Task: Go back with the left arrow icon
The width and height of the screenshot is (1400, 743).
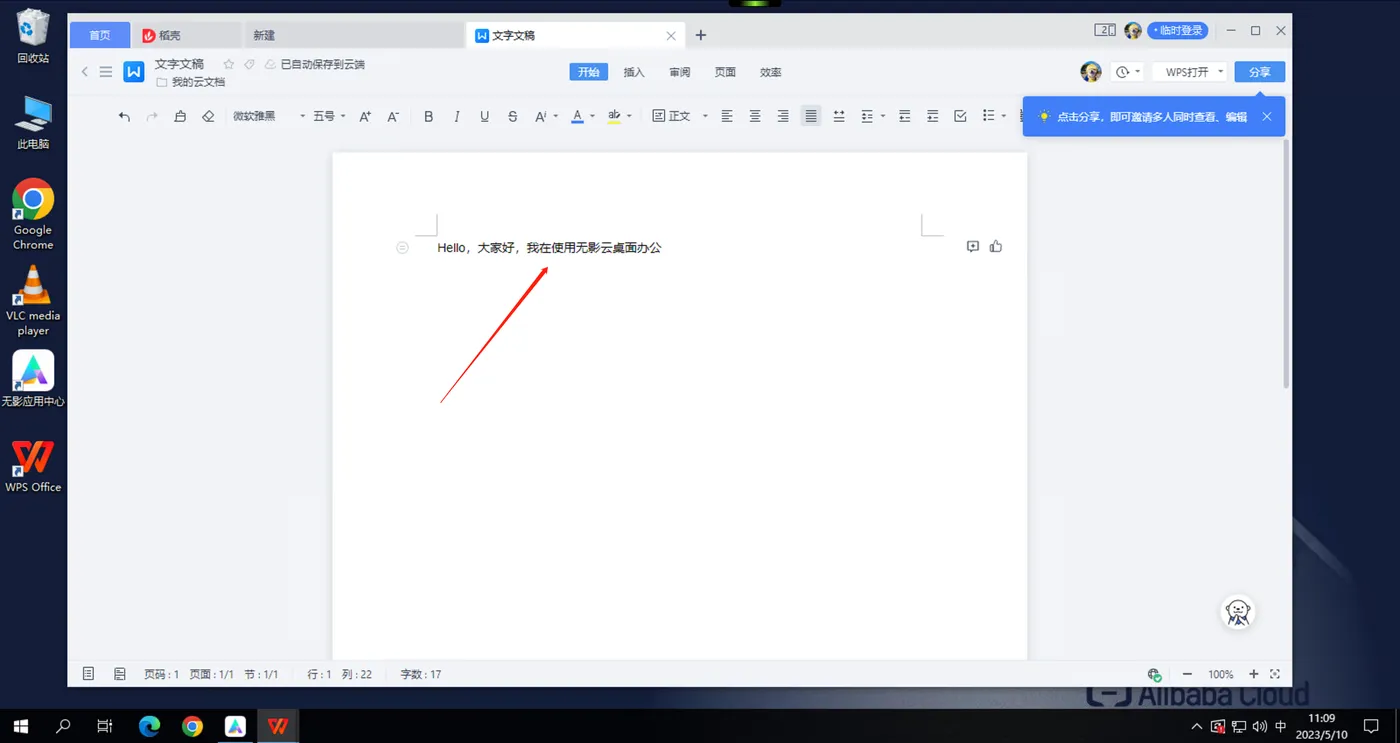Action: [85, 71]
